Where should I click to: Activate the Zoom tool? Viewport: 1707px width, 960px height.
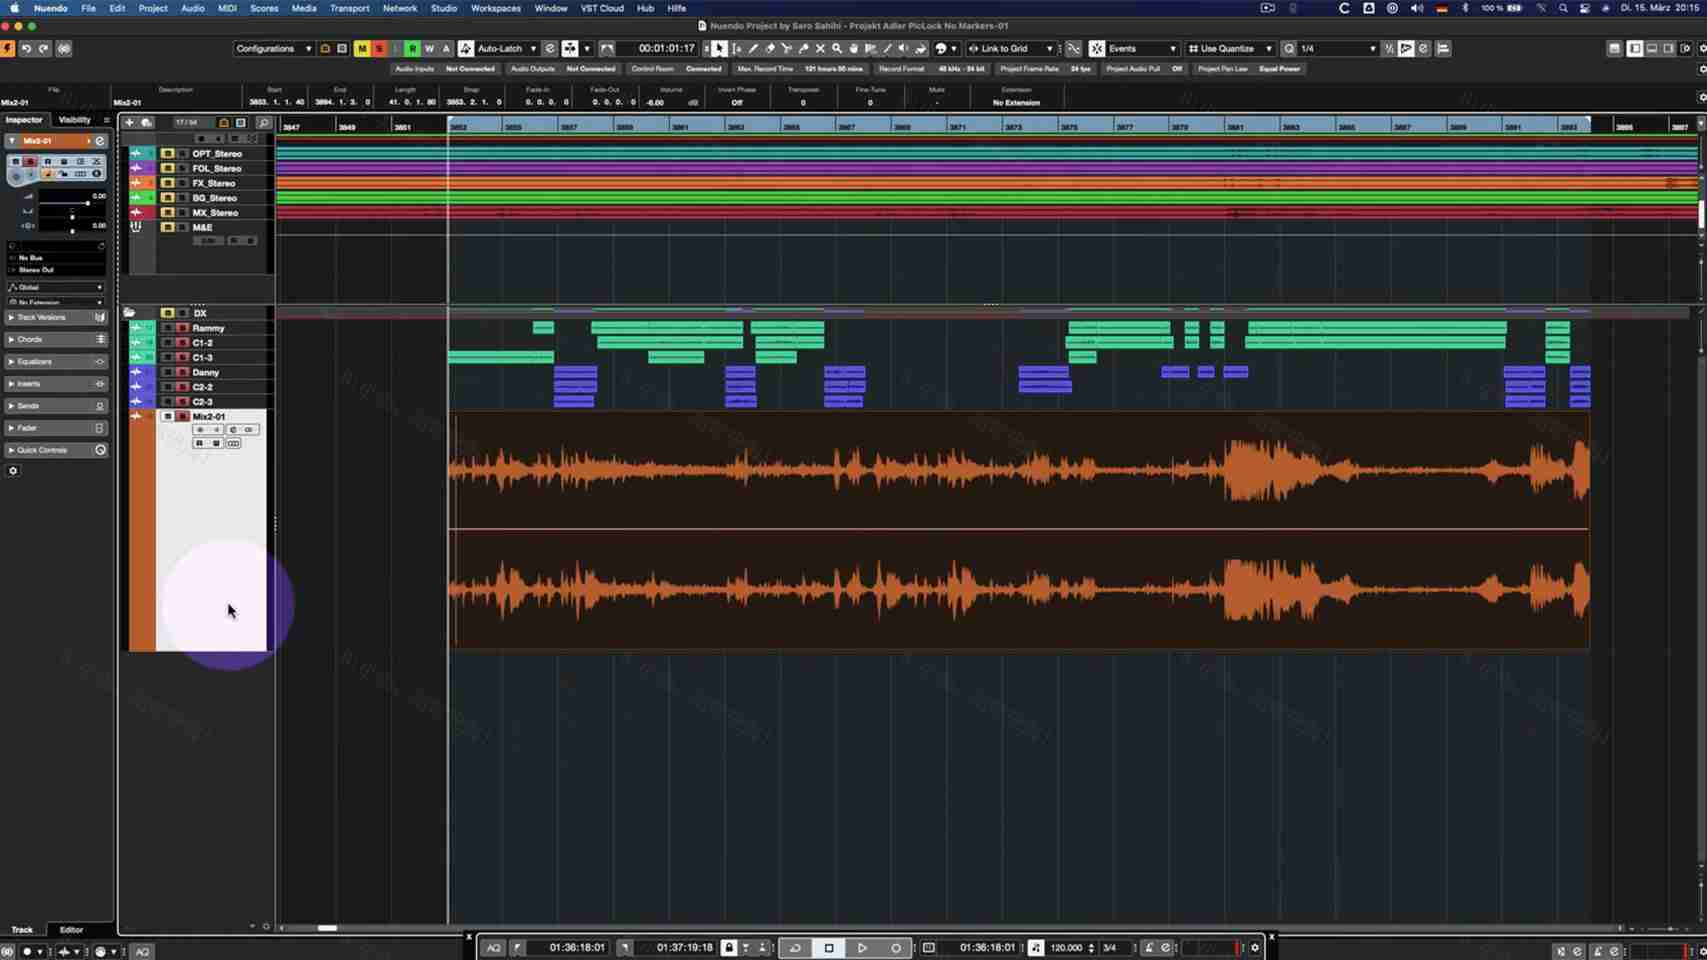click(836, 48)
